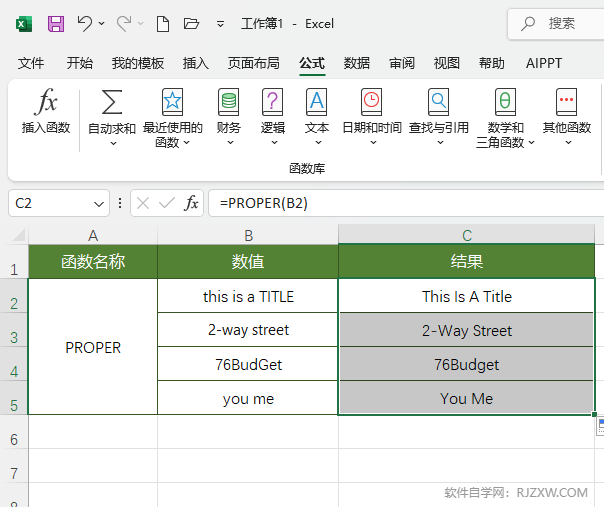This screenshot has height=507, width=604.
Task: Click the fx button beside formula bar
Action: pyautogui.click(x=191, y=203)
